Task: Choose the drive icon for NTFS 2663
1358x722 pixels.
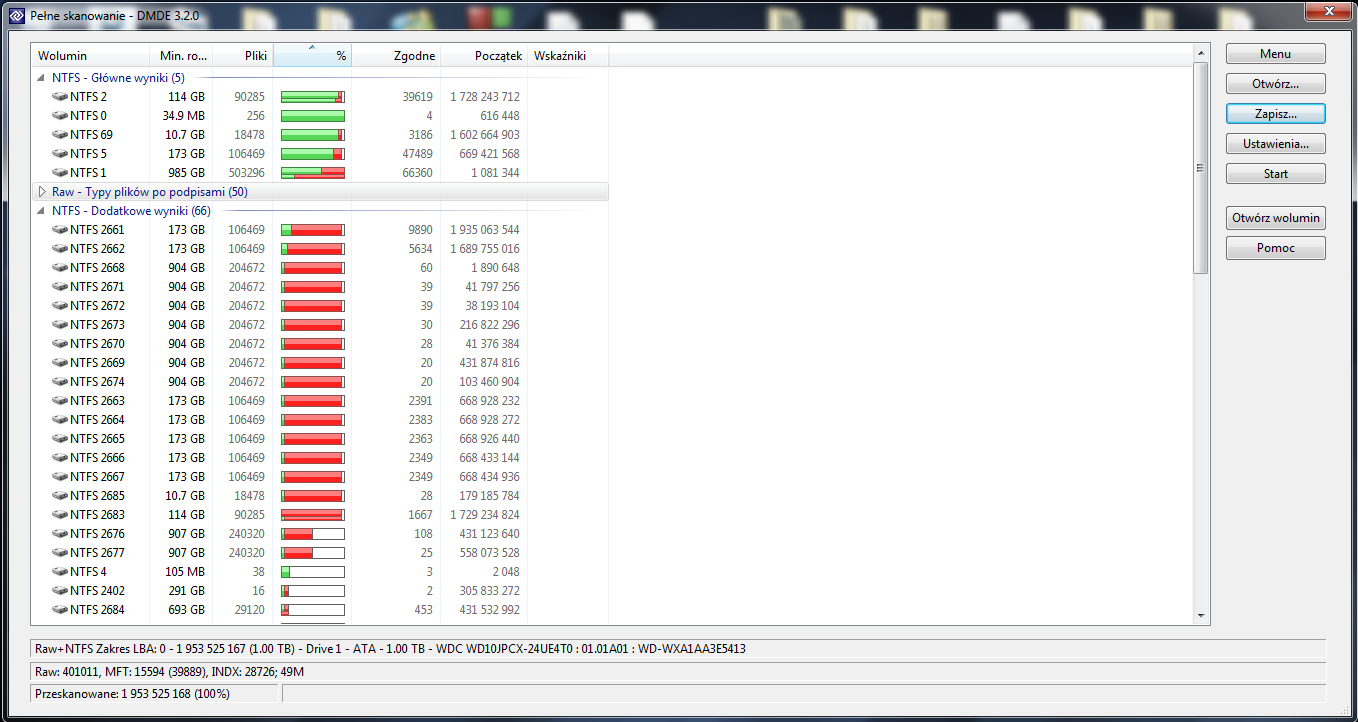Action: click(x=60, y=401)
